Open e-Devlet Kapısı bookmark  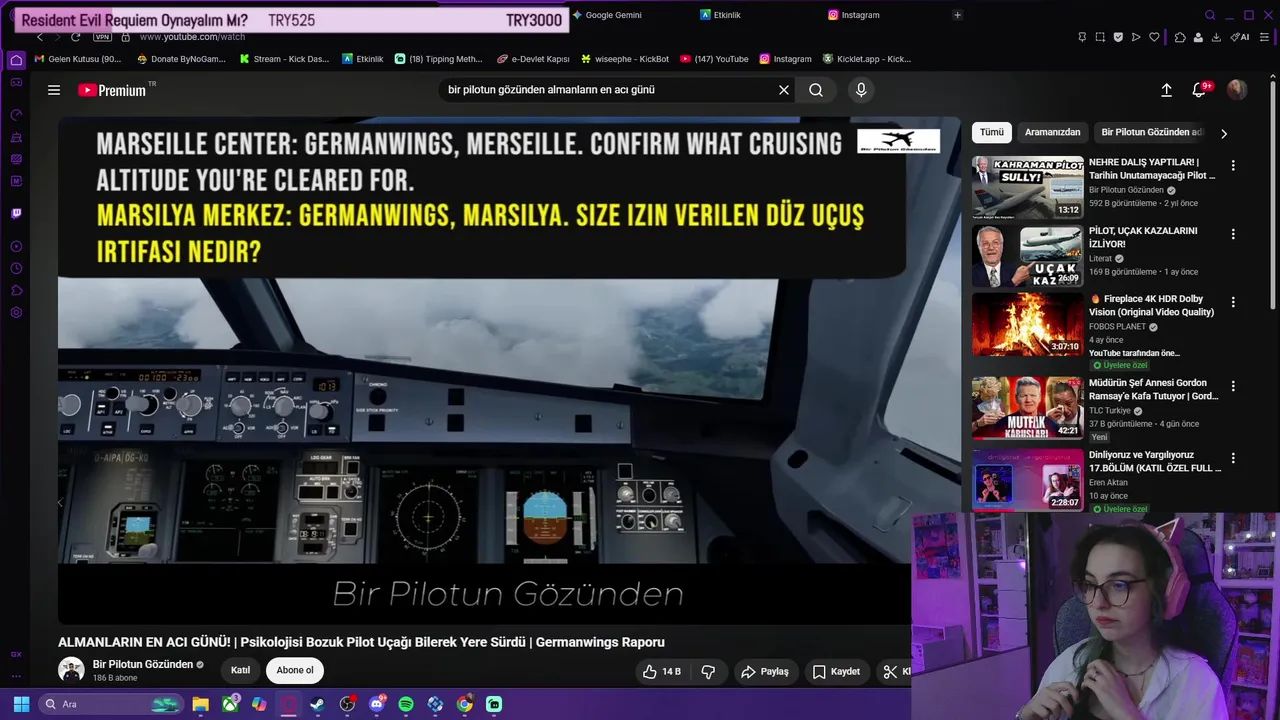pyautogui.click(x=533, y=59)
